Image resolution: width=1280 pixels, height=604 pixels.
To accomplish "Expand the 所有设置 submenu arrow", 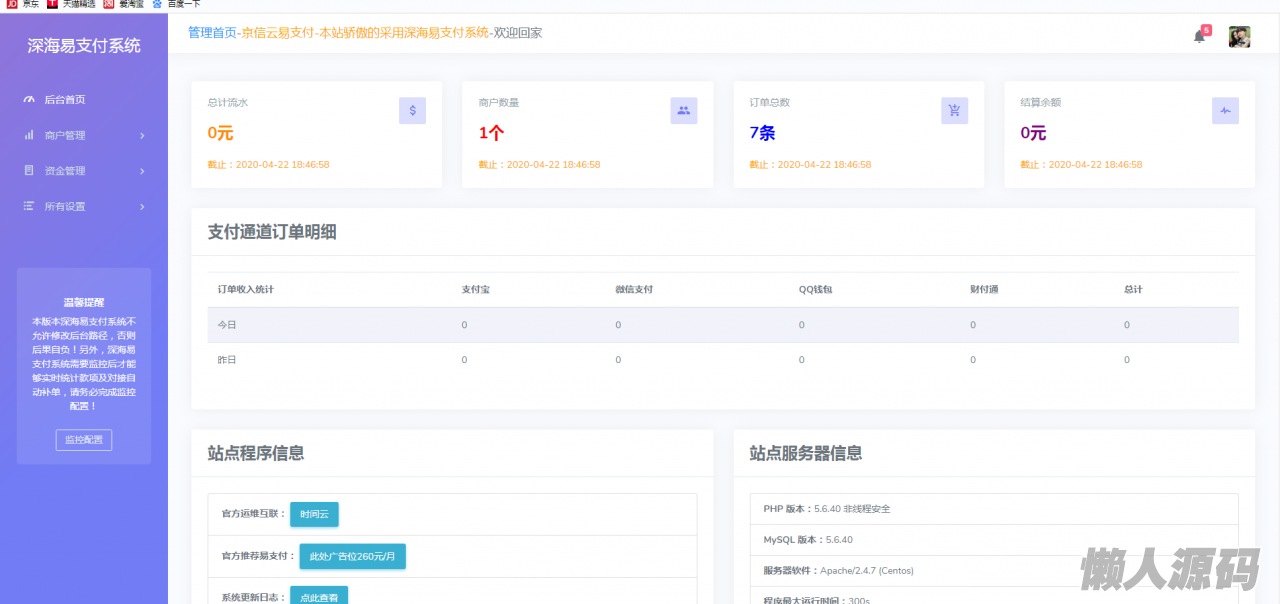I will click(142, 207).
